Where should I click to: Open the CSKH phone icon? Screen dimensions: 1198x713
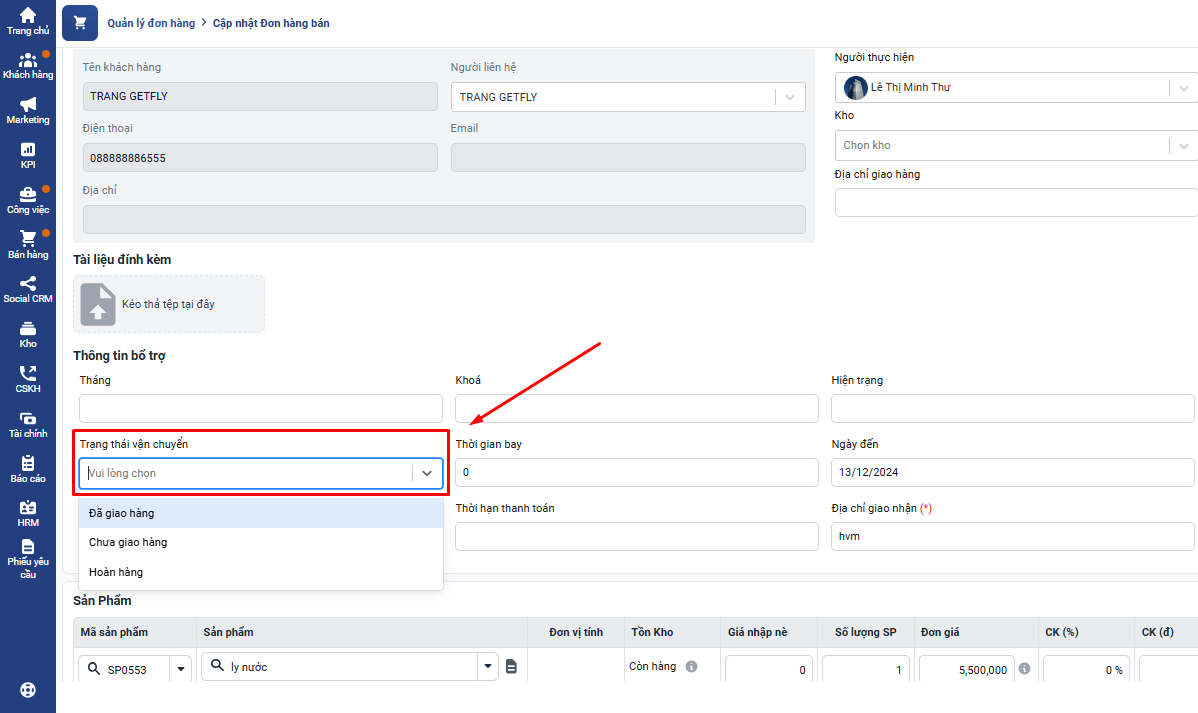click(28, 374)
